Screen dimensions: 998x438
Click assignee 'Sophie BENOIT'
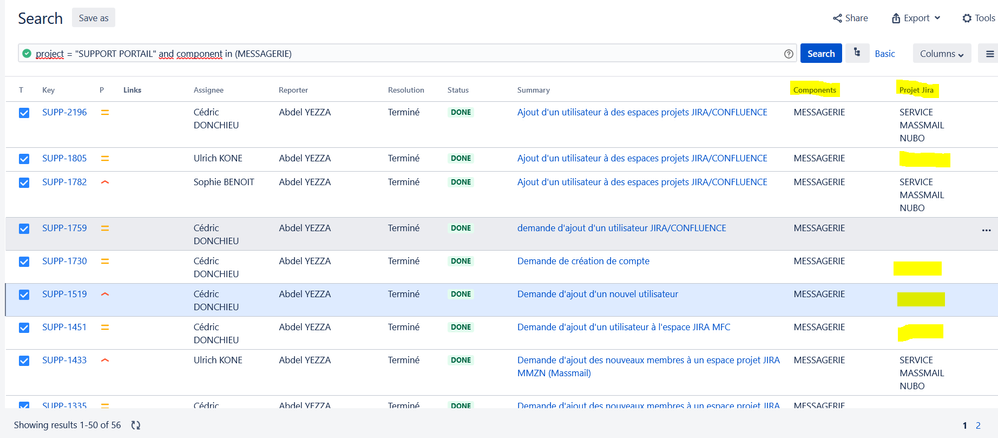point(223,182)
